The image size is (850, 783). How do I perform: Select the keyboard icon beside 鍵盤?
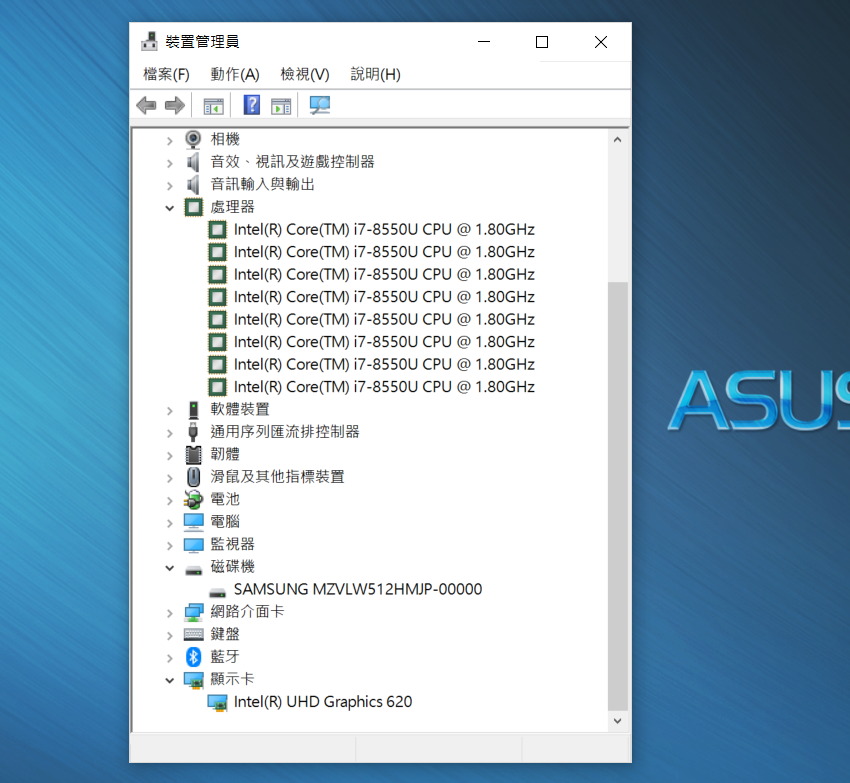click(x=194, y=634)
